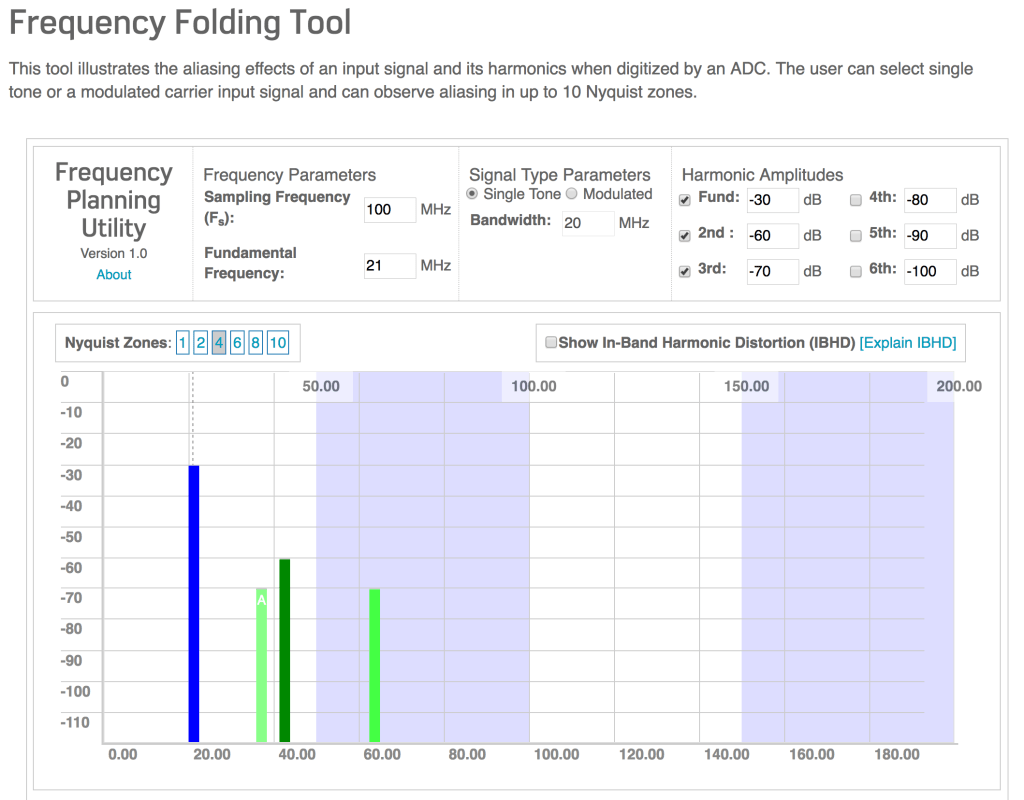Focus the Bandwidth input field

coord(587,223)
